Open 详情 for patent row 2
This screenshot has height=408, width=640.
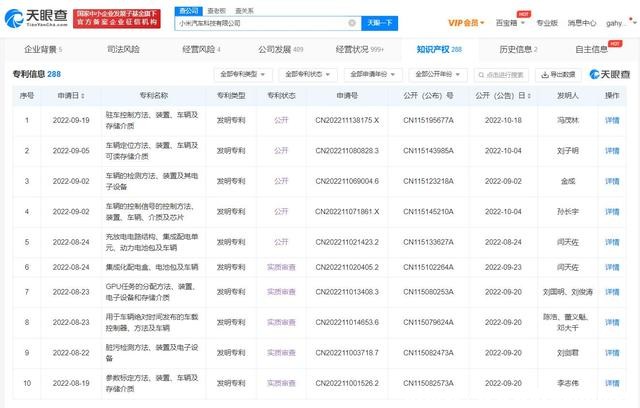[612, 151]
